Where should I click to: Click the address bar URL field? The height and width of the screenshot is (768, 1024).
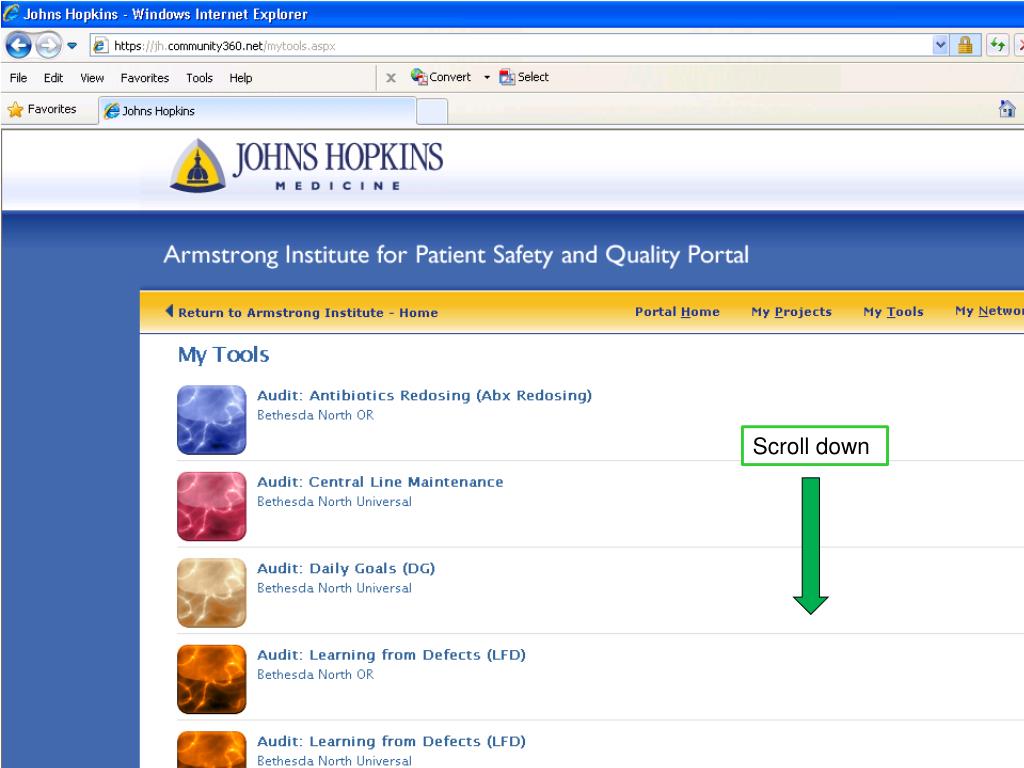pos(509,46)
